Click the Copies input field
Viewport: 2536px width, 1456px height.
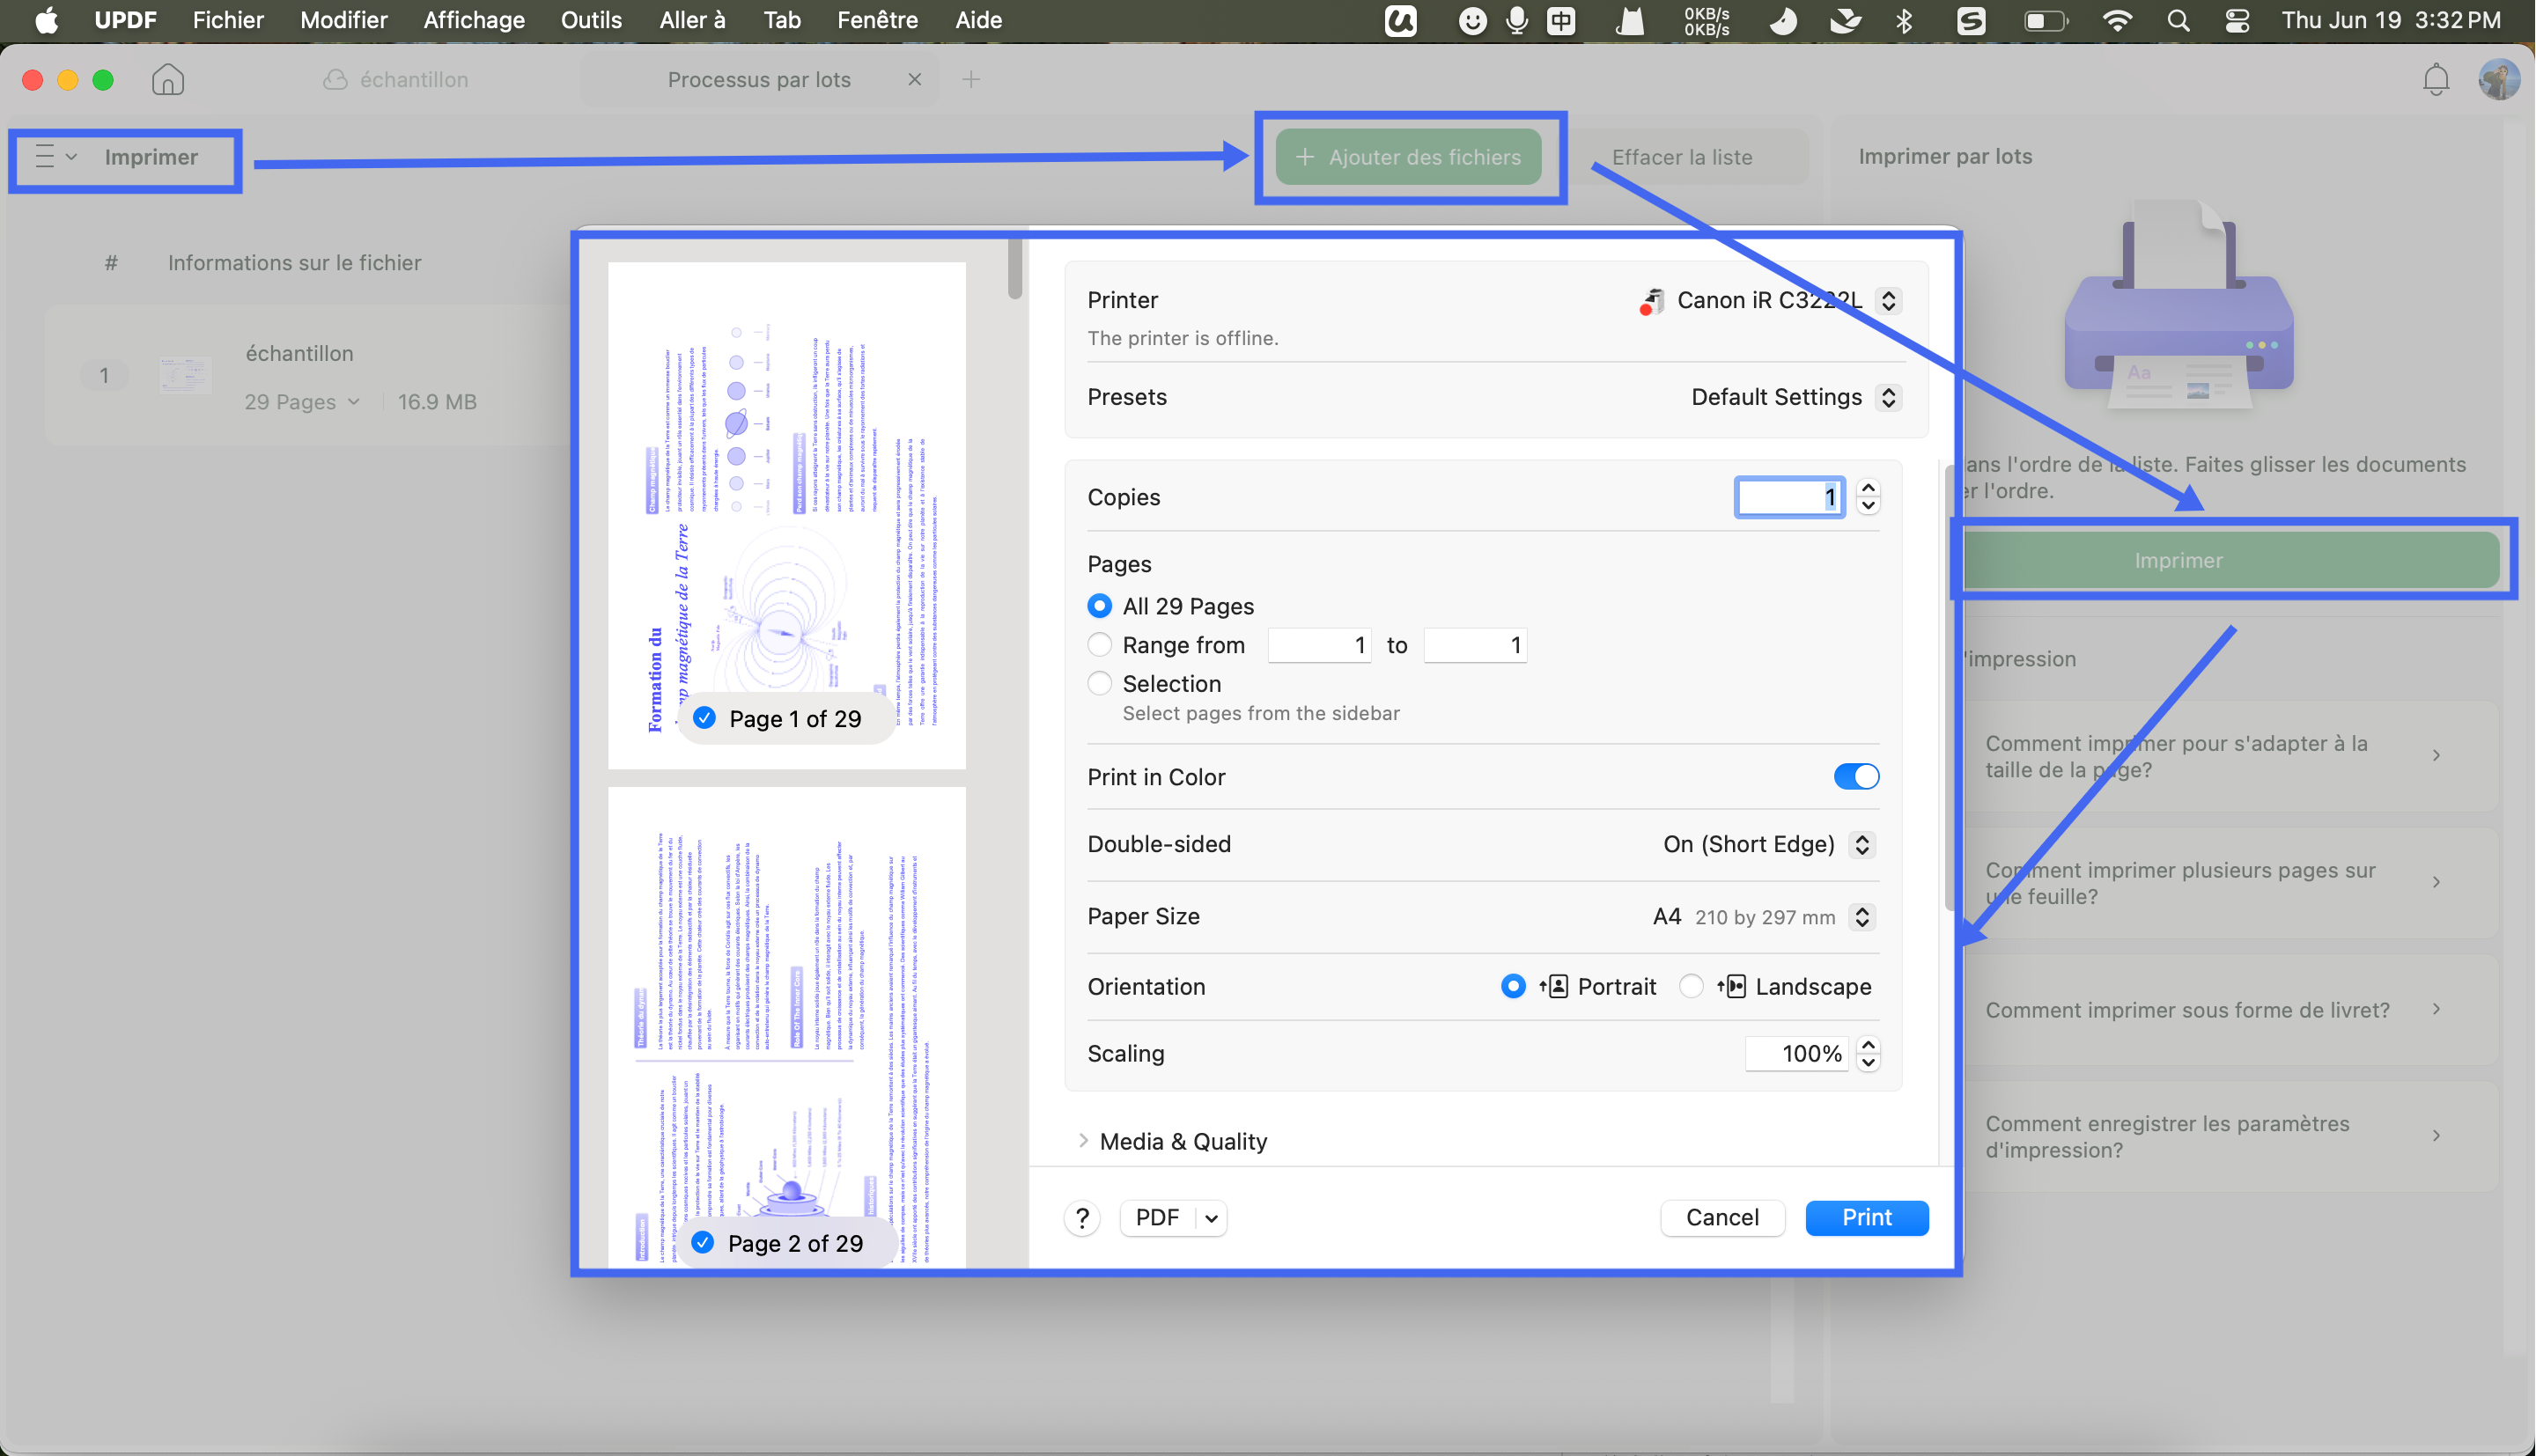coord(1790,497)
